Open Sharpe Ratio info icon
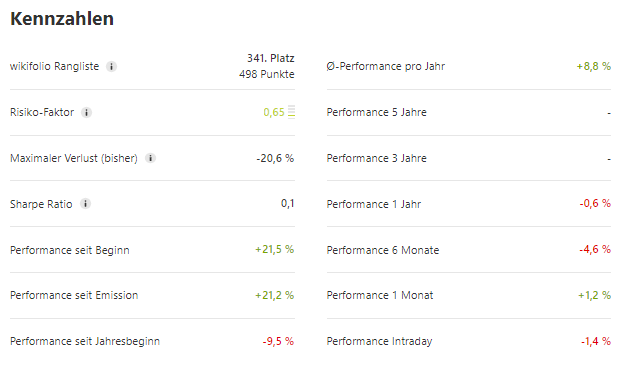The height and width of the screenshot is (375, 634). (85, 203)
